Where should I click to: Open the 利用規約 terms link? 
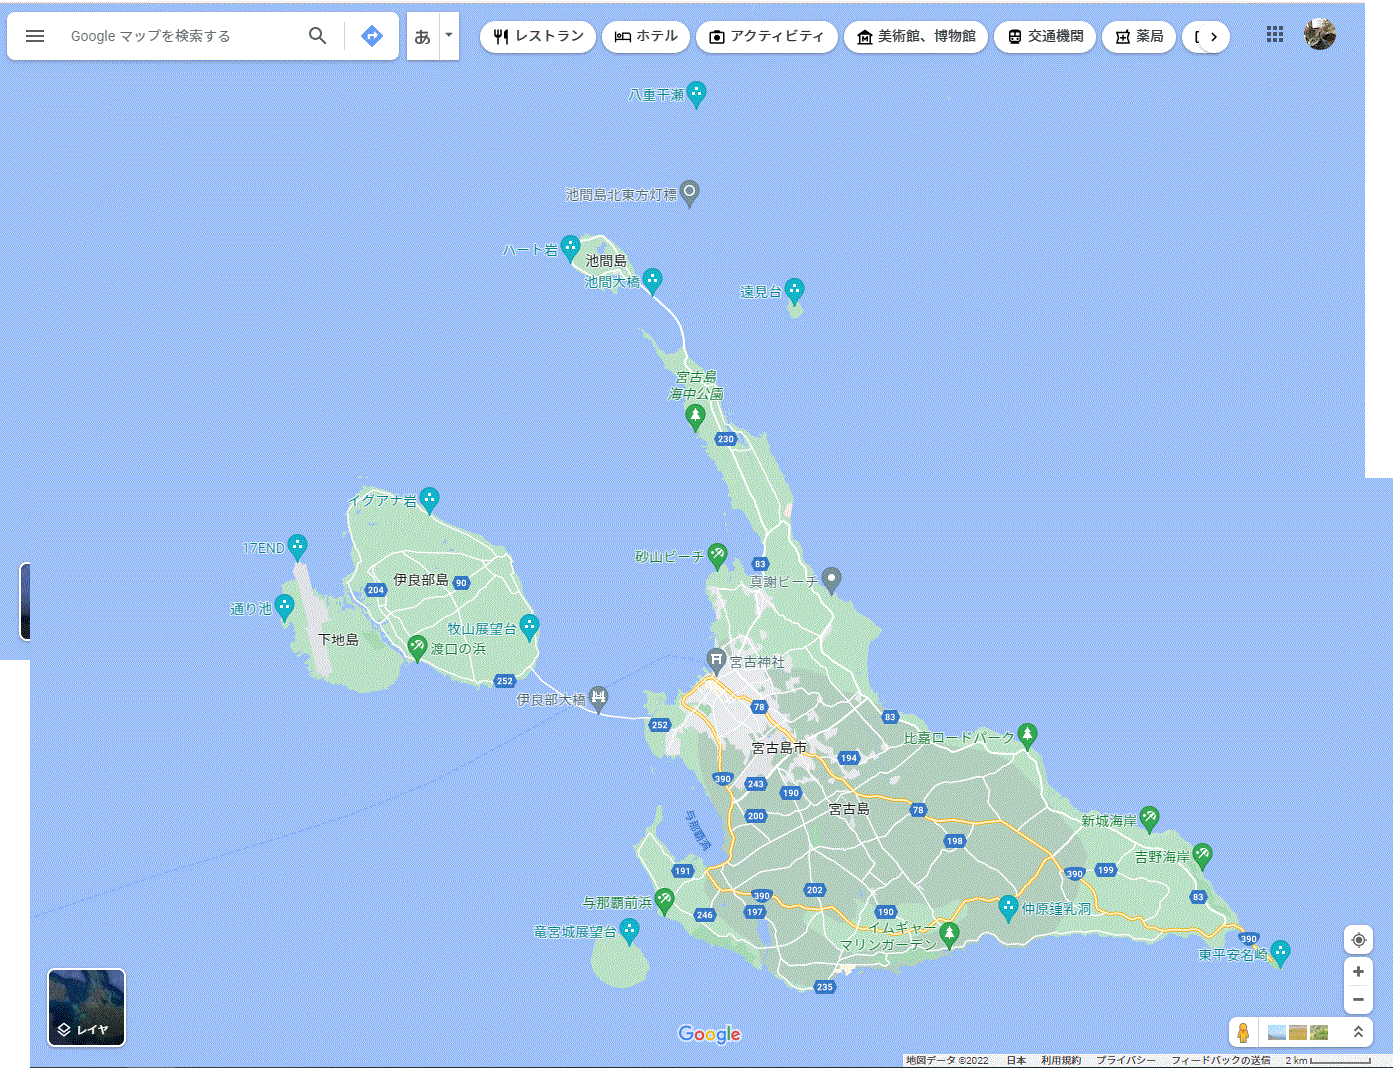(1060, 1060)
